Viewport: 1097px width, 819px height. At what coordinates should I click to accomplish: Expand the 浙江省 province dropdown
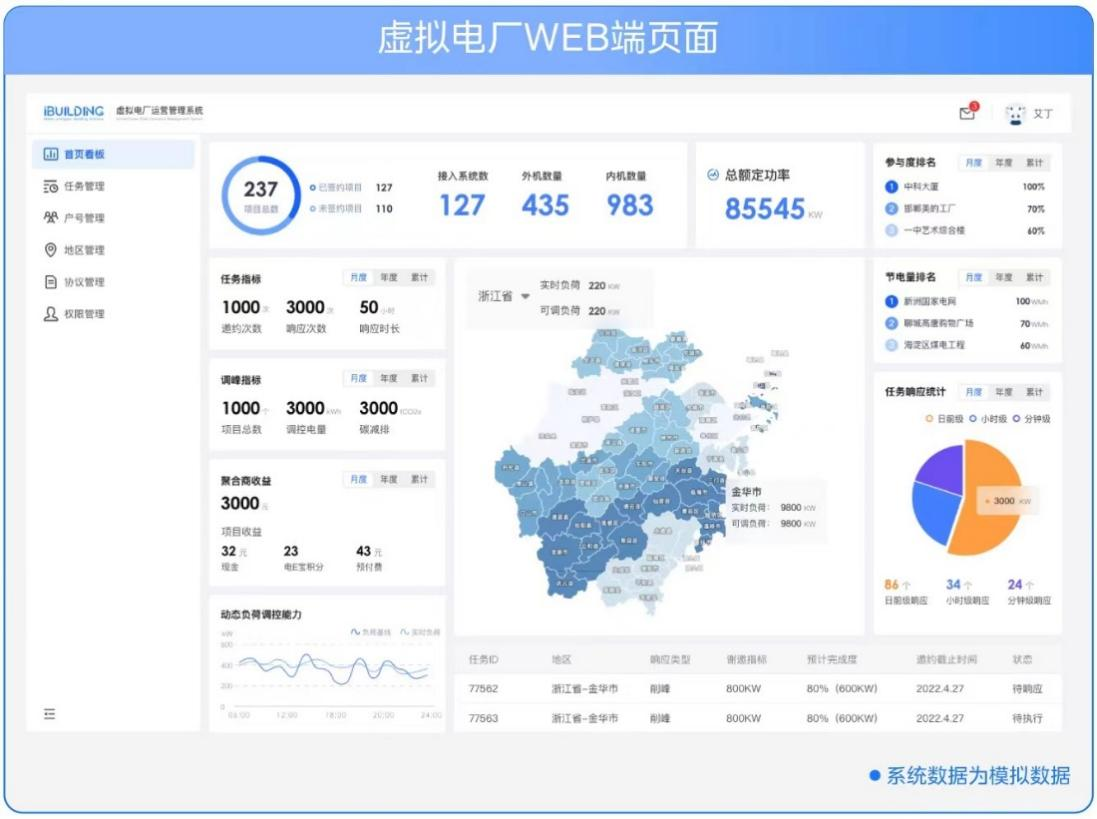click(525, 296)
